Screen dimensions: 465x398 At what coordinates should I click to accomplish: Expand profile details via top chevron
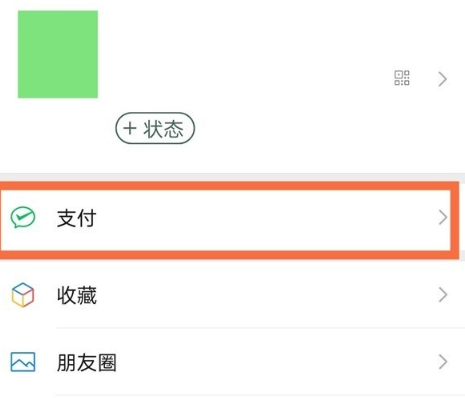coord(442,79)
